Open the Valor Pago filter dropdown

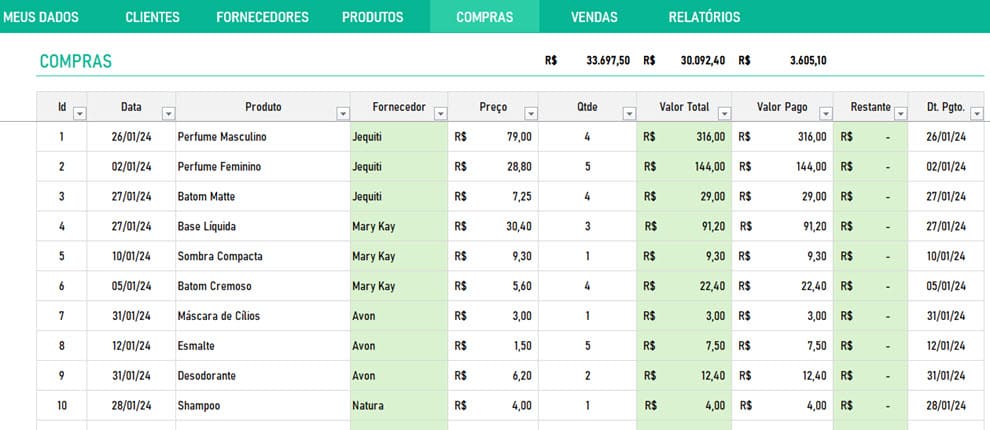[x=824, y=114]
